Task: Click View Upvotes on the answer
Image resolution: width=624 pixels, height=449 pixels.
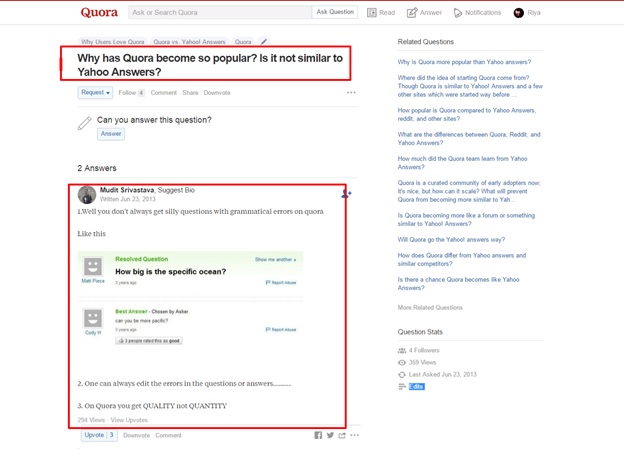Action: tap(129, 420)
